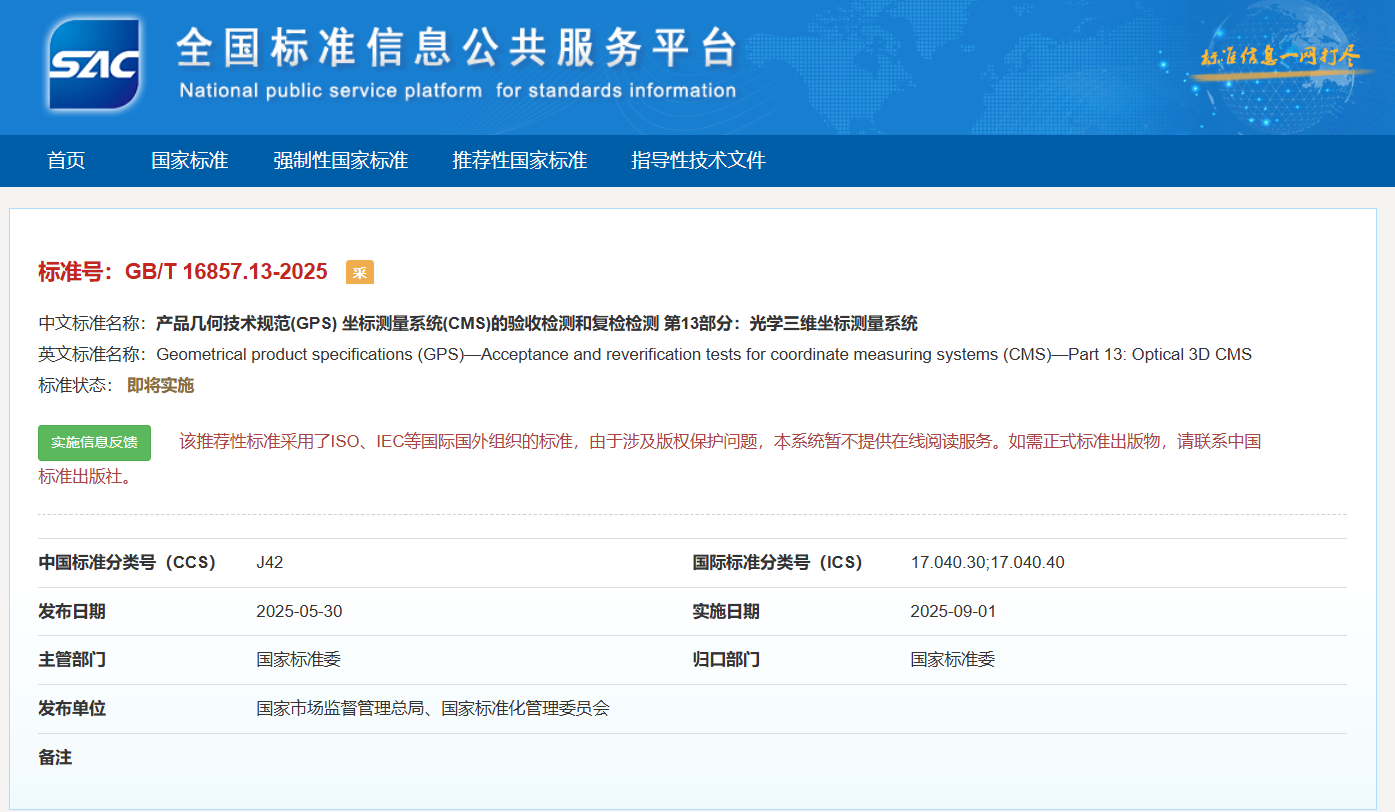The image size is (1395, 812).
Task: Click the CCS value J42
Action: pyautogui.click(x=270, y=562)
